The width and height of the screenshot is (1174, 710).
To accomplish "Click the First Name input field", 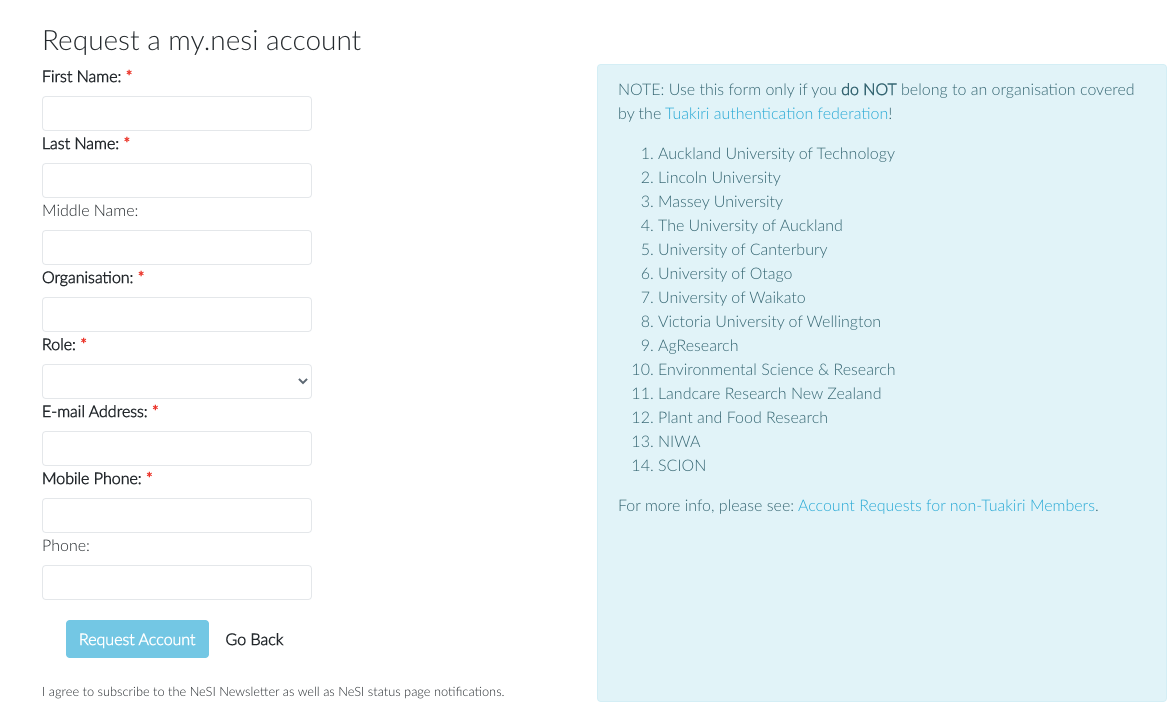I will pyautogui.click(x=176, y=114).
